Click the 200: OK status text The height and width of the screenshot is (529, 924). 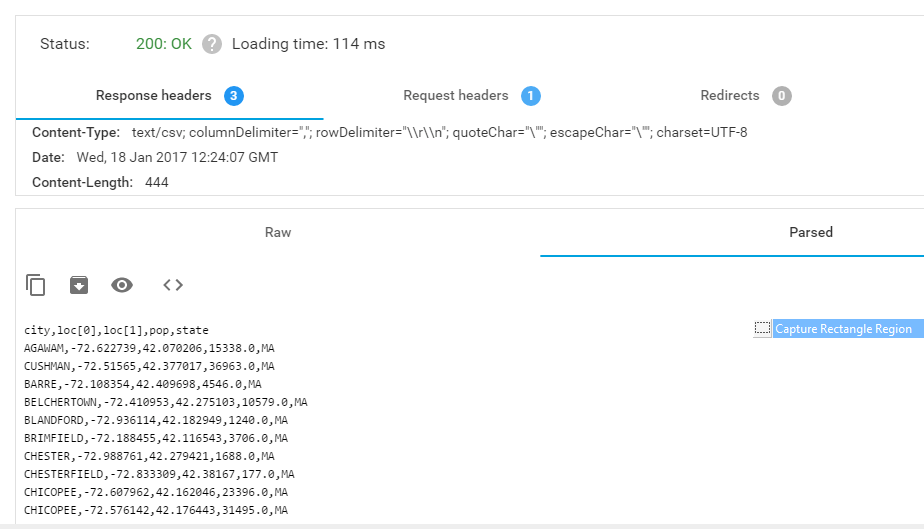(x=164, y=44)
